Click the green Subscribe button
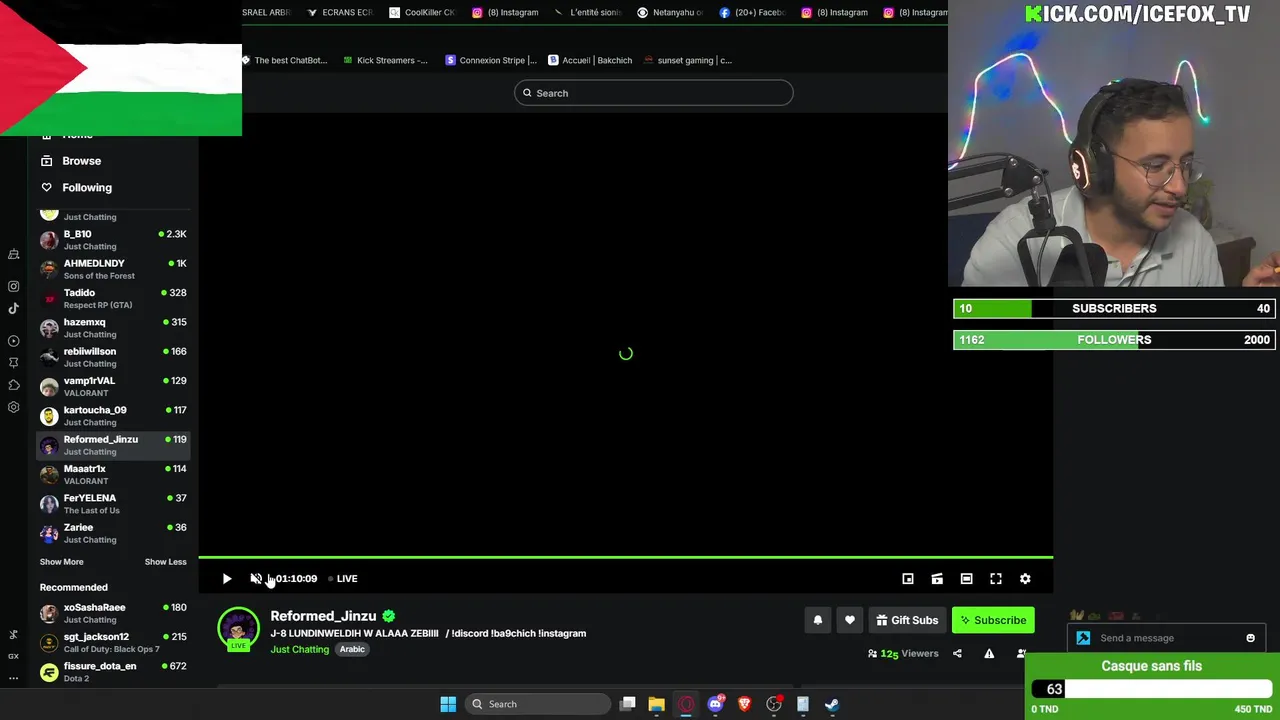 point(993,620)
